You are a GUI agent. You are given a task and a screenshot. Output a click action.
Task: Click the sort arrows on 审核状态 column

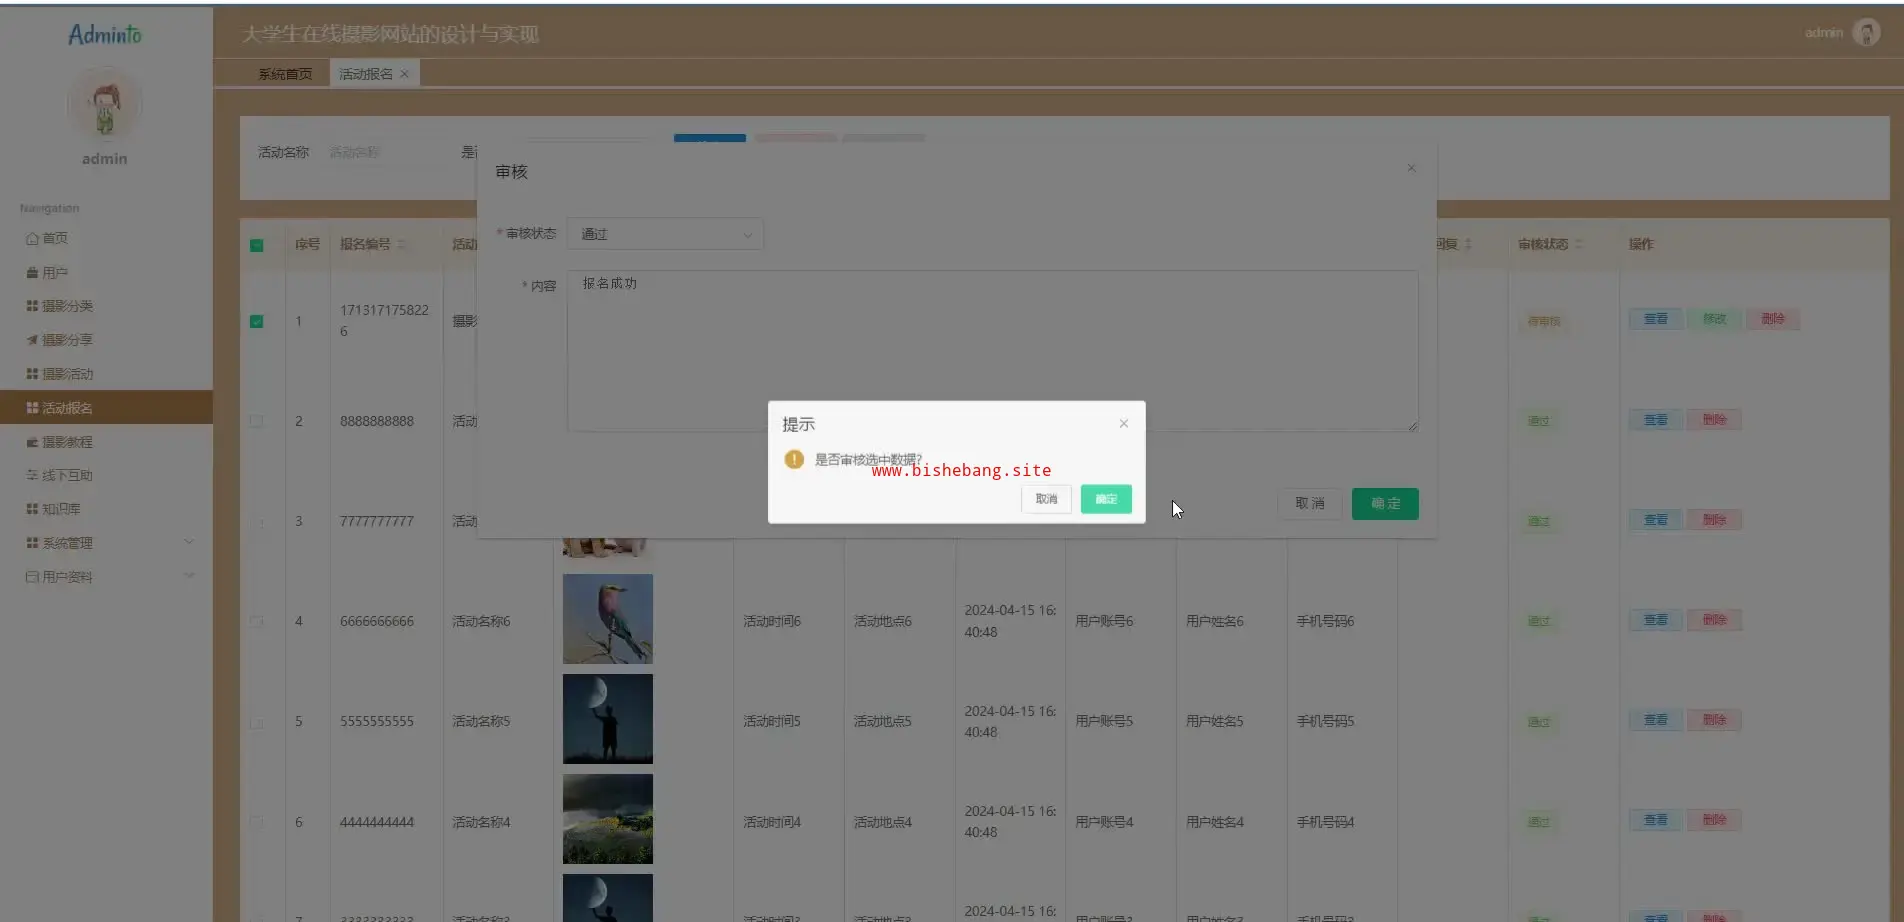[x=1580, y=244]
